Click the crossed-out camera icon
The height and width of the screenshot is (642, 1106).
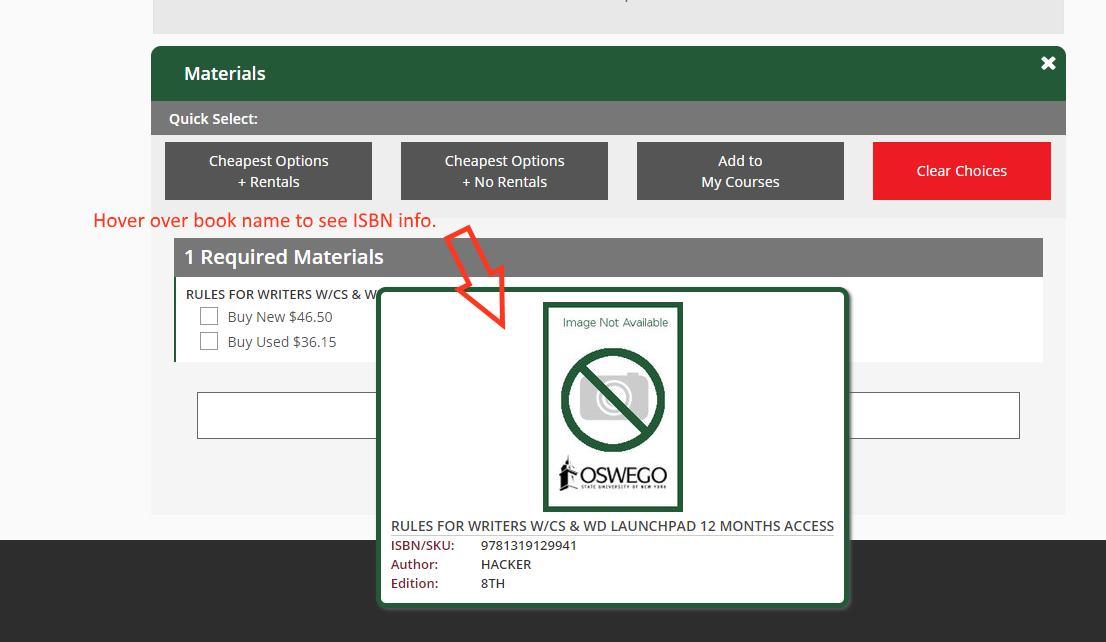[x=612, y=398]
